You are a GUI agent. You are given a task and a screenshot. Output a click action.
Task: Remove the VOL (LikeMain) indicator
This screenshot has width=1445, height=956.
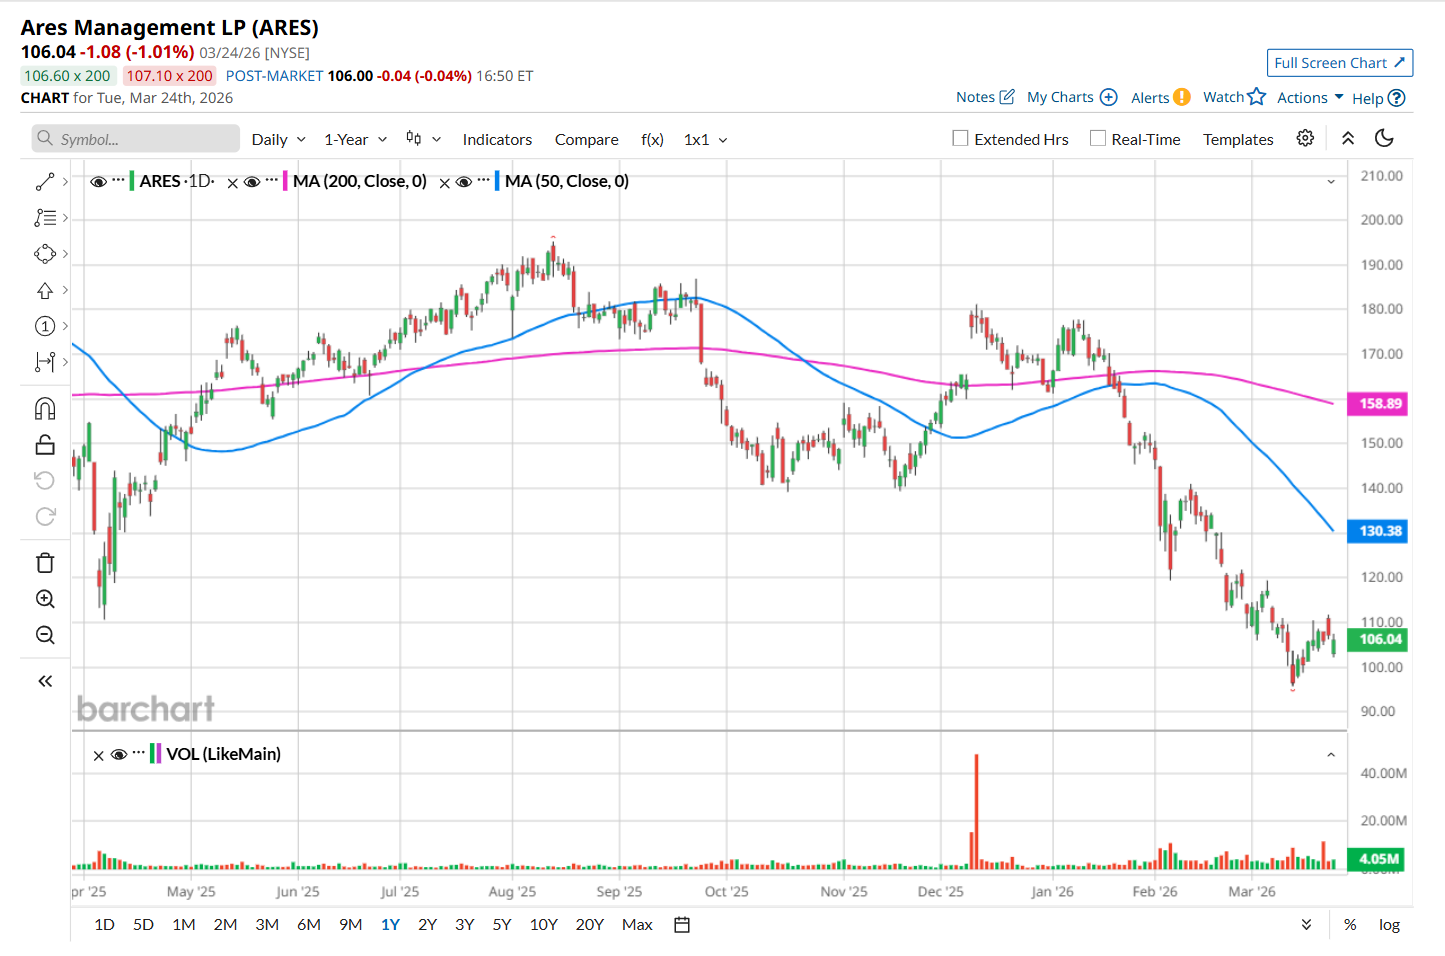click(x=99, y=756)
